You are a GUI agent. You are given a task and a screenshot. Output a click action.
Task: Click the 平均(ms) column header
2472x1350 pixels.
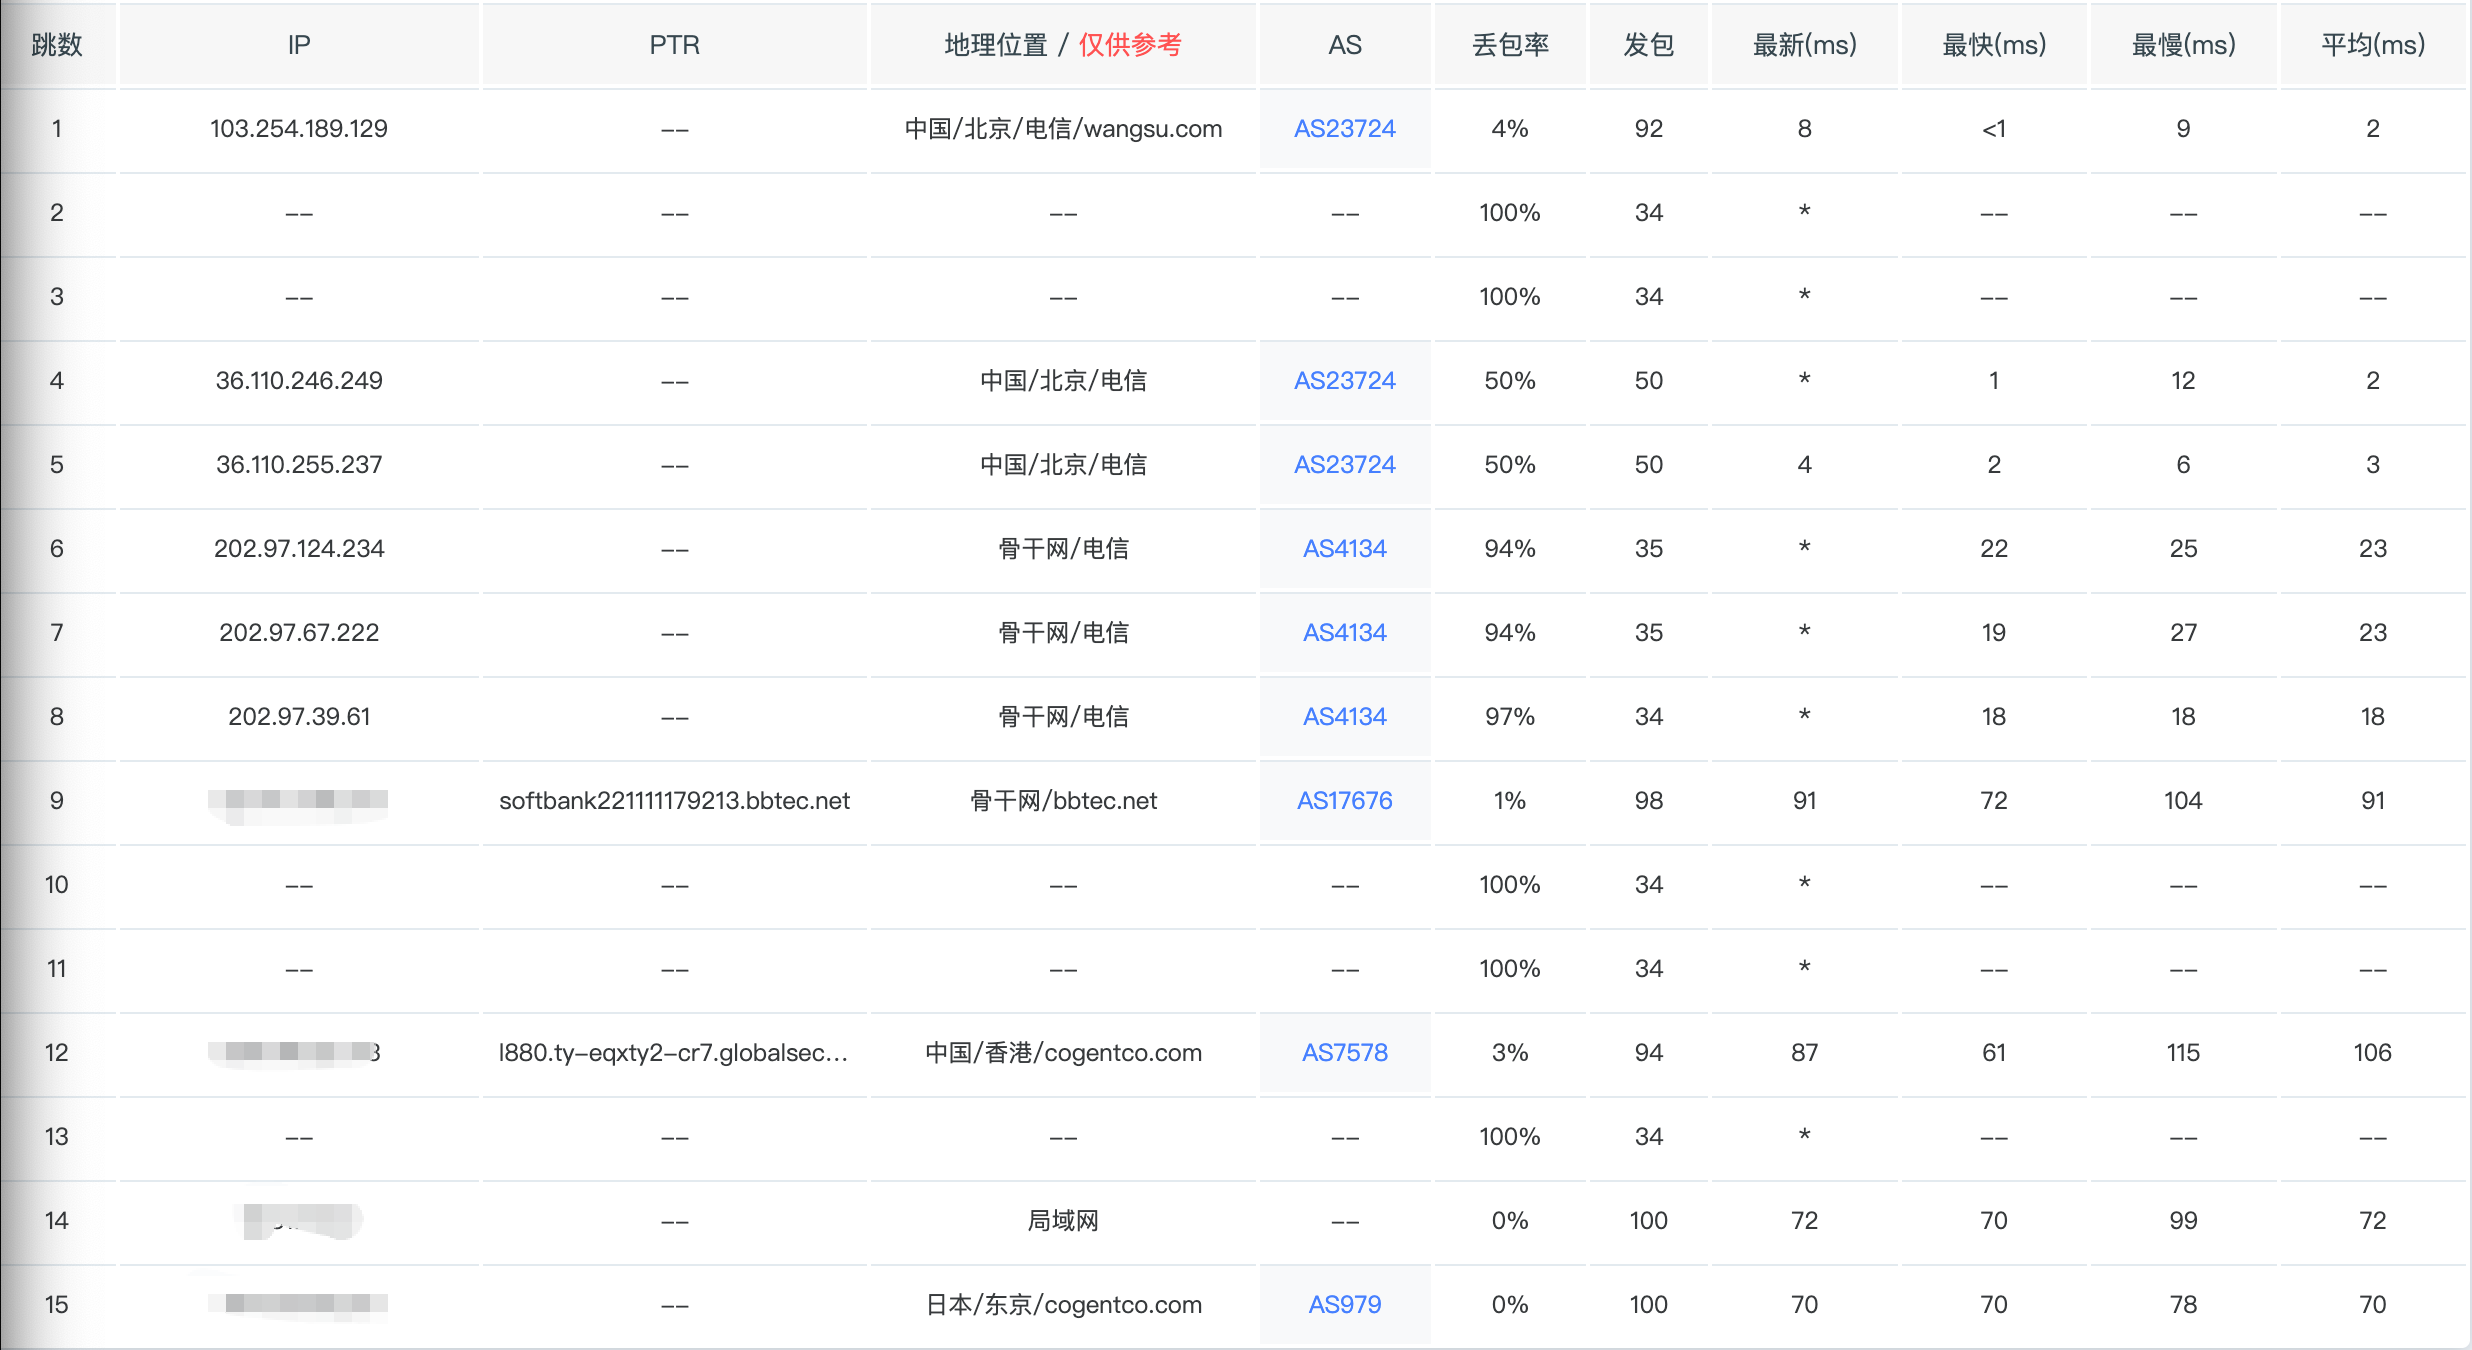[2372, 45]
